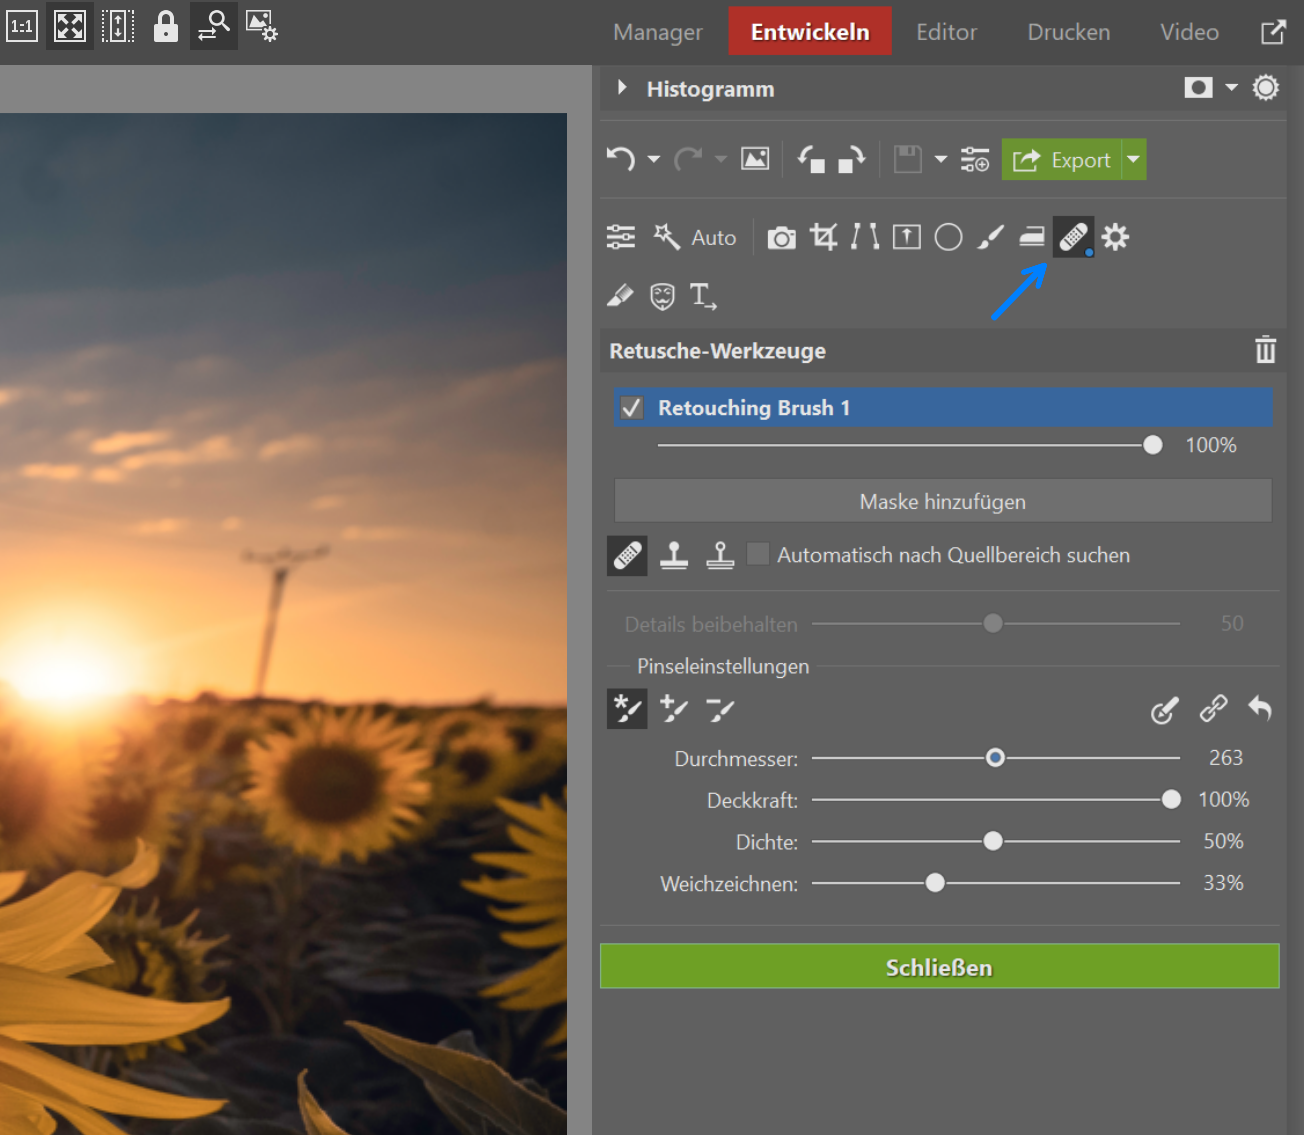Viewport: 1304px width, 1135px height.
Task: Select the subtract-from-mask brush mode
Action: point(720,709)
